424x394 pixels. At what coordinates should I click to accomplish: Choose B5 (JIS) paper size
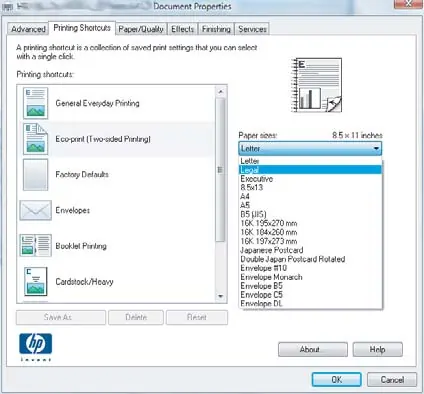click(x=310, y=214)
